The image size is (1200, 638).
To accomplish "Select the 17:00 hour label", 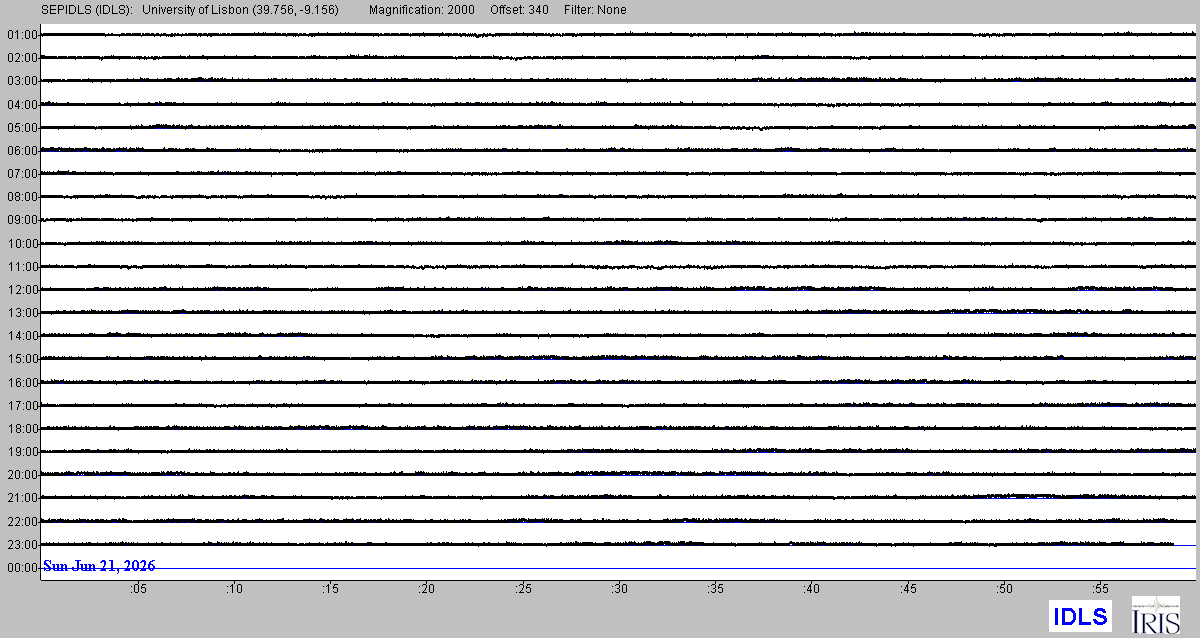I will click(x=22, y=406).
